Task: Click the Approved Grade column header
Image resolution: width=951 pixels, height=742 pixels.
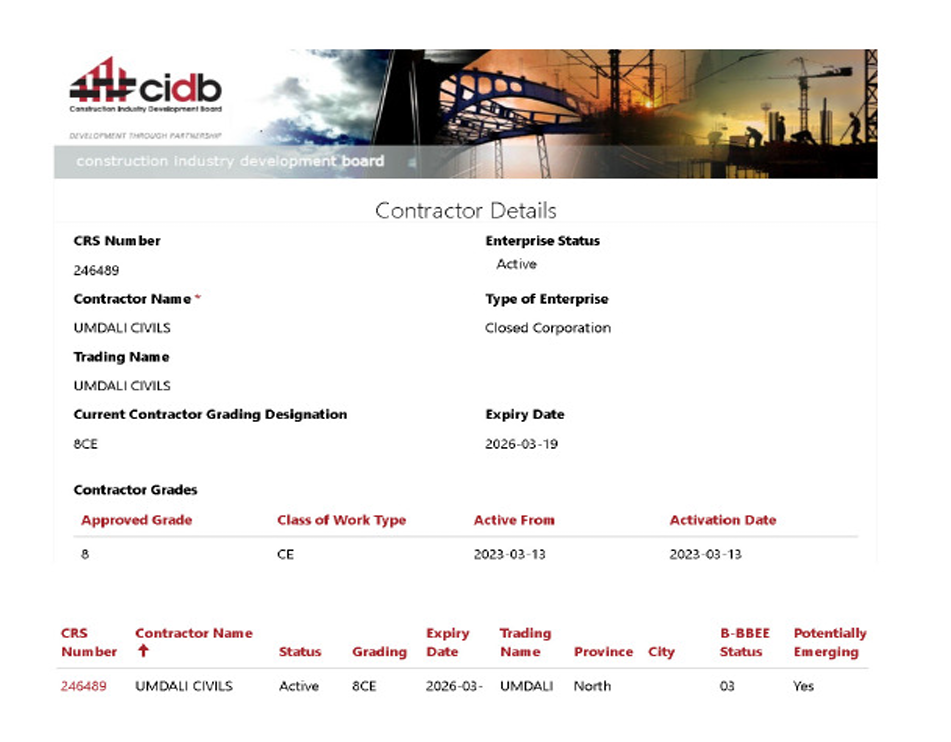Action: coord(136,520)
